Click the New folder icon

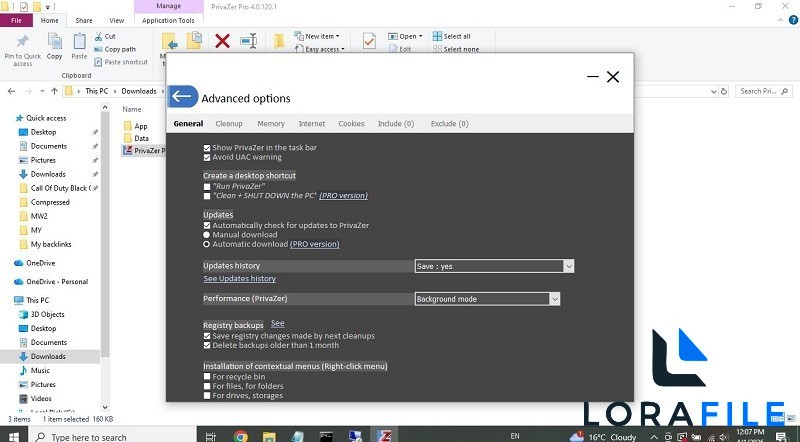coord(279,41)
